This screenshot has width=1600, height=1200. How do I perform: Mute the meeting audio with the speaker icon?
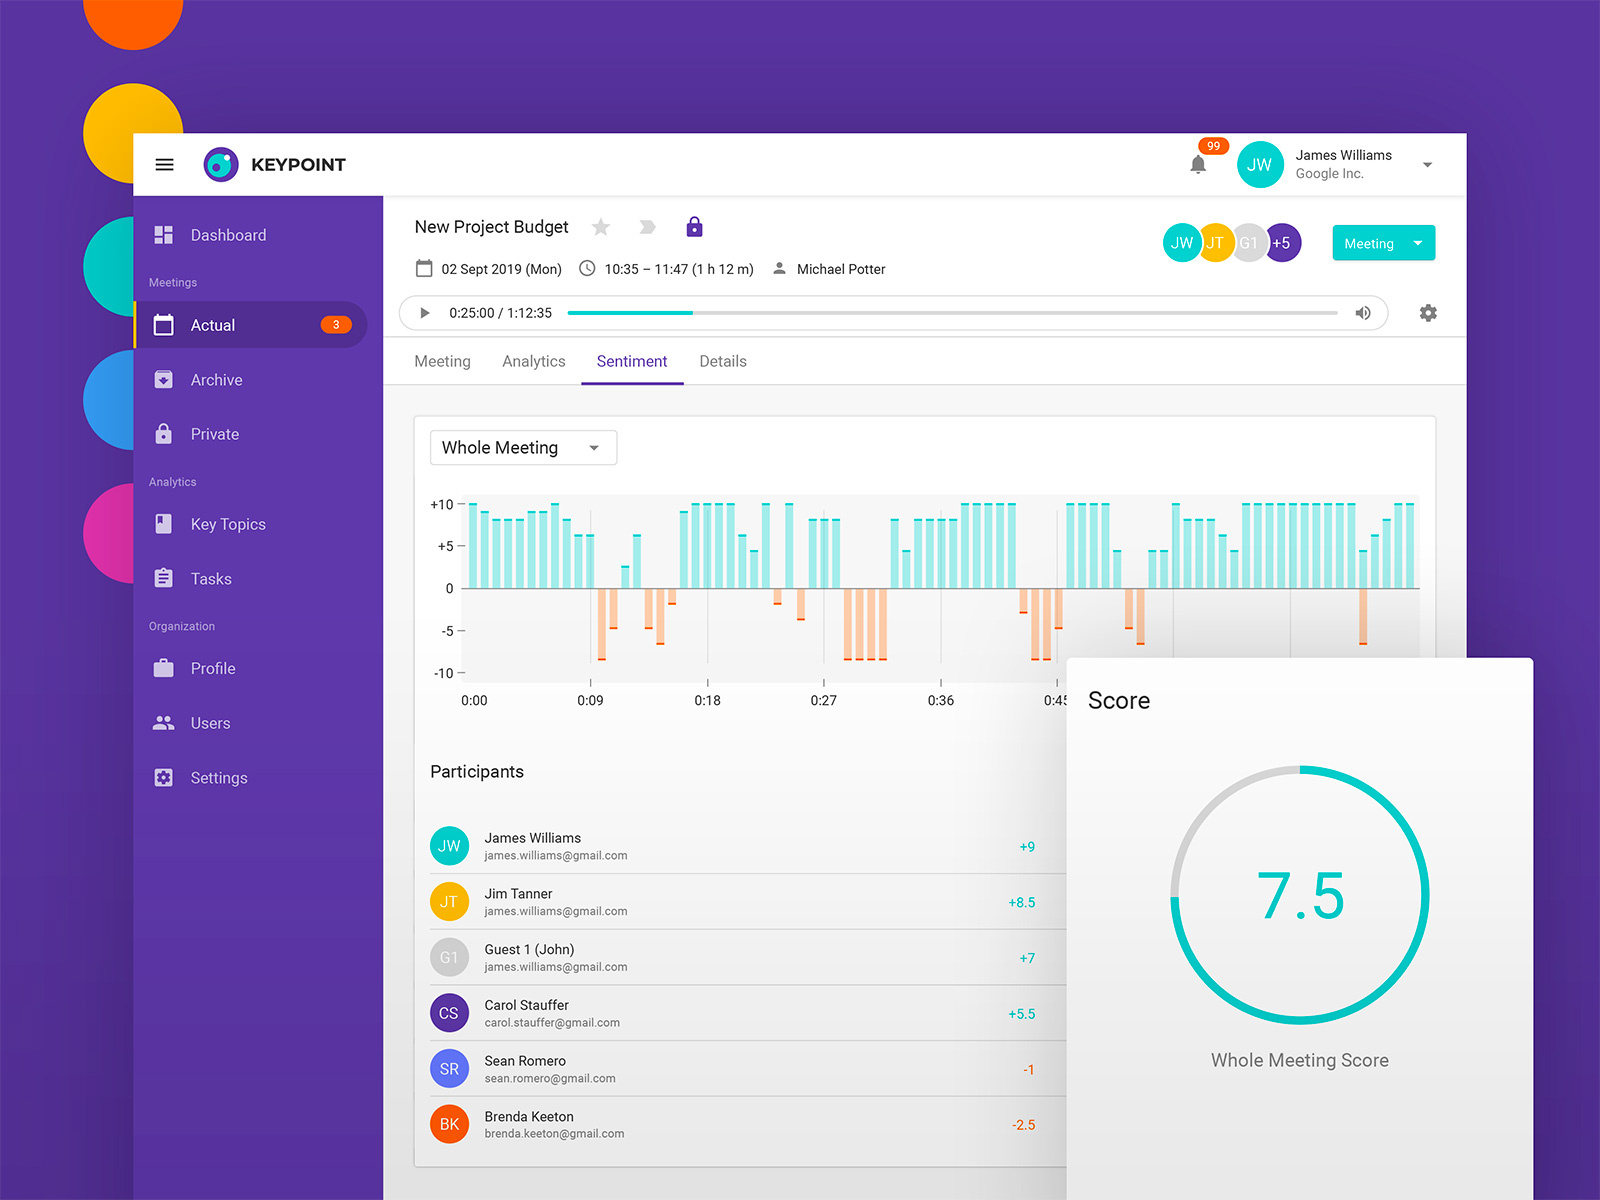(x=1363, y=313)
